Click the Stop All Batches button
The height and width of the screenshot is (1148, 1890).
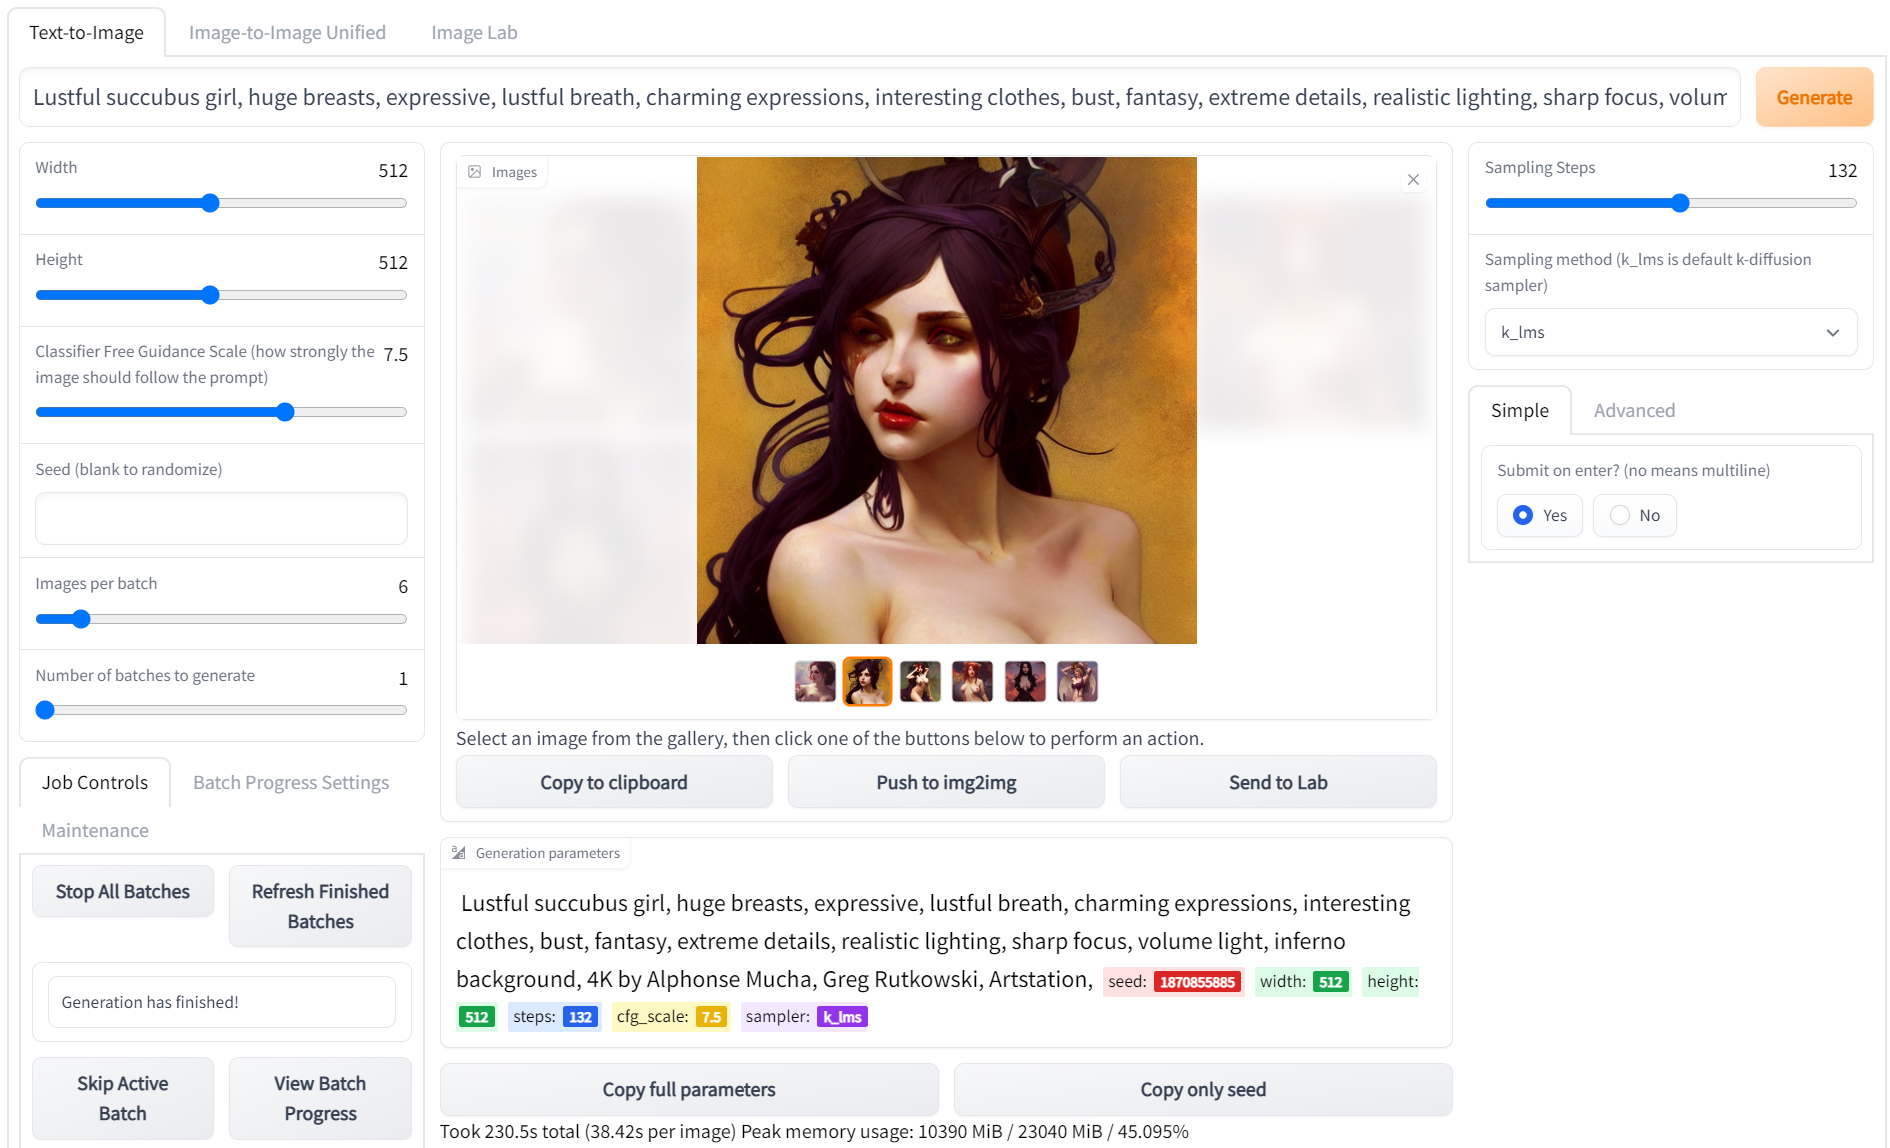click(x=123, y=891)
